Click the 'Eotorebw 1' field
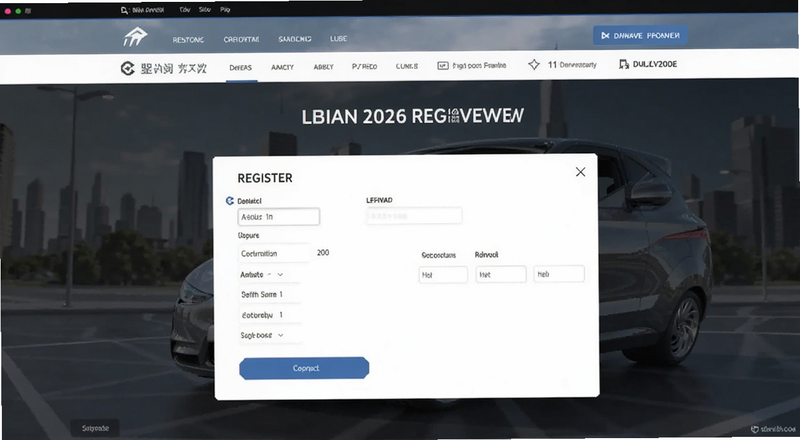Viewport: 800px width, 440px height. [x=269, y=315]
